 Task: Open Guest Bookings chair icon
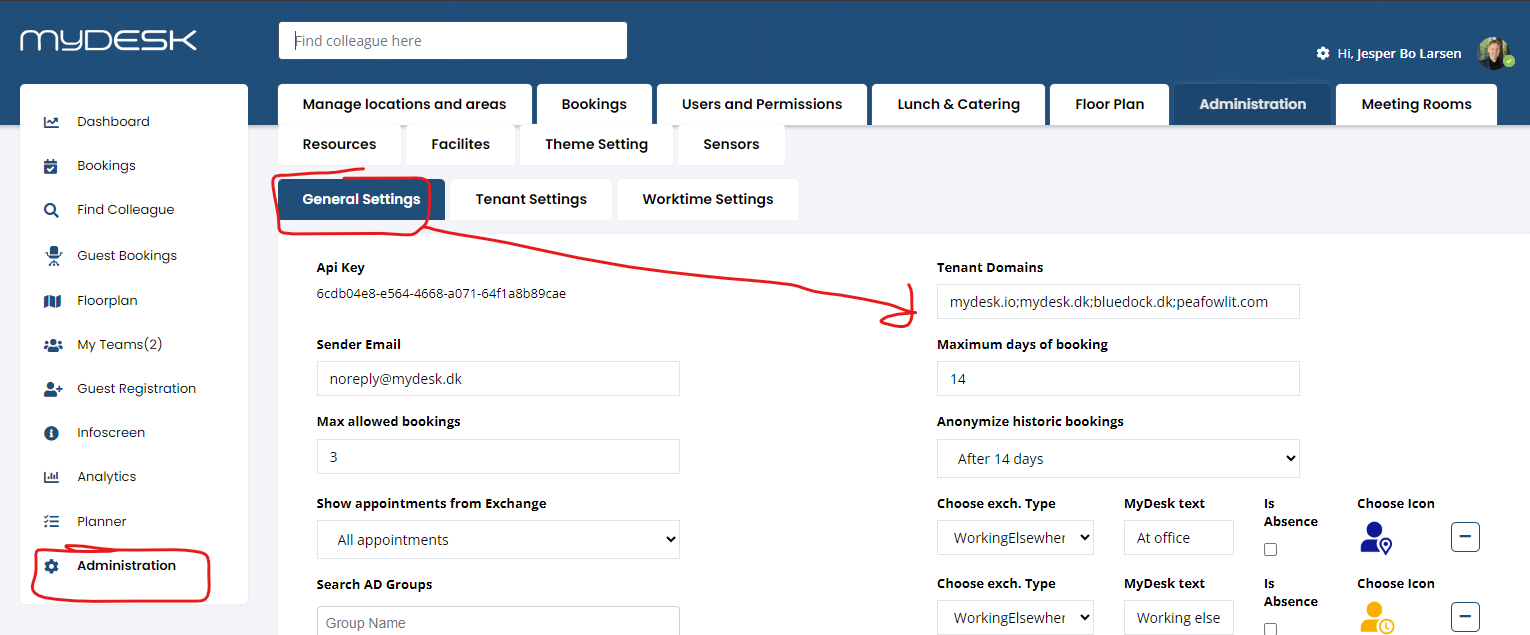tap(52, 256)
